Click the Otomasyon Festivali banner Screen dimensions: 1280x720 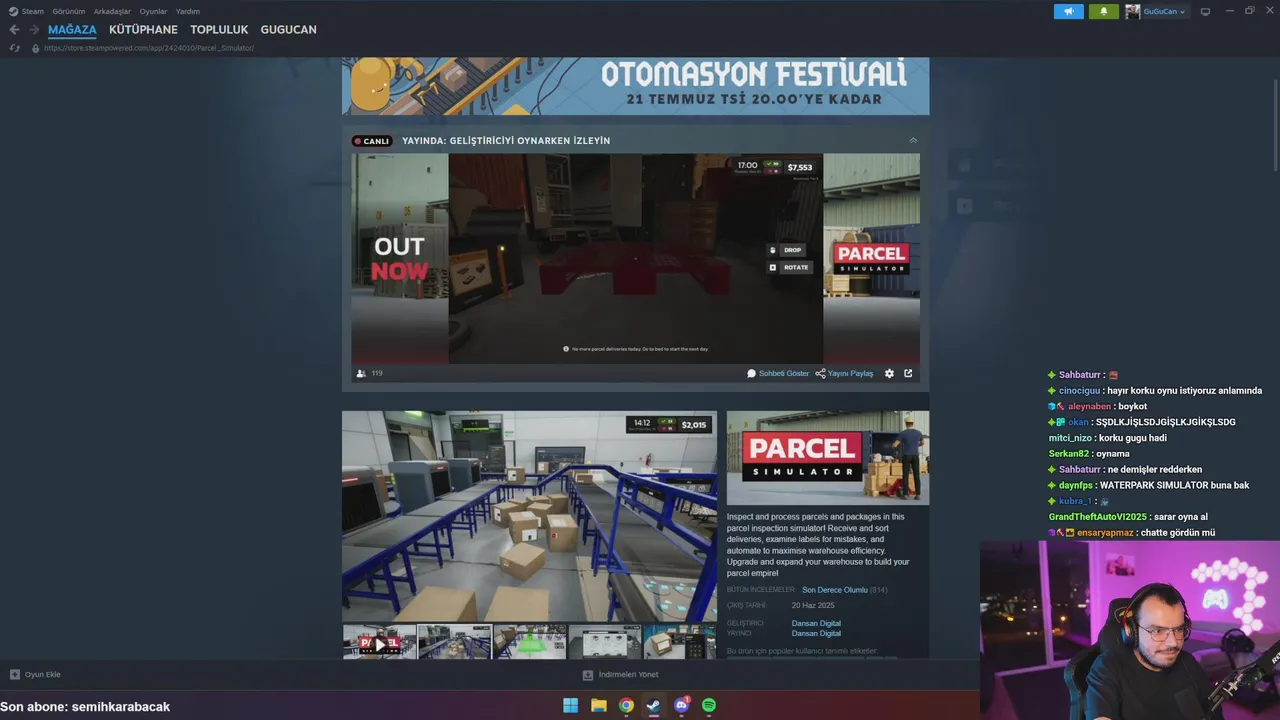(x=635, y=86)
